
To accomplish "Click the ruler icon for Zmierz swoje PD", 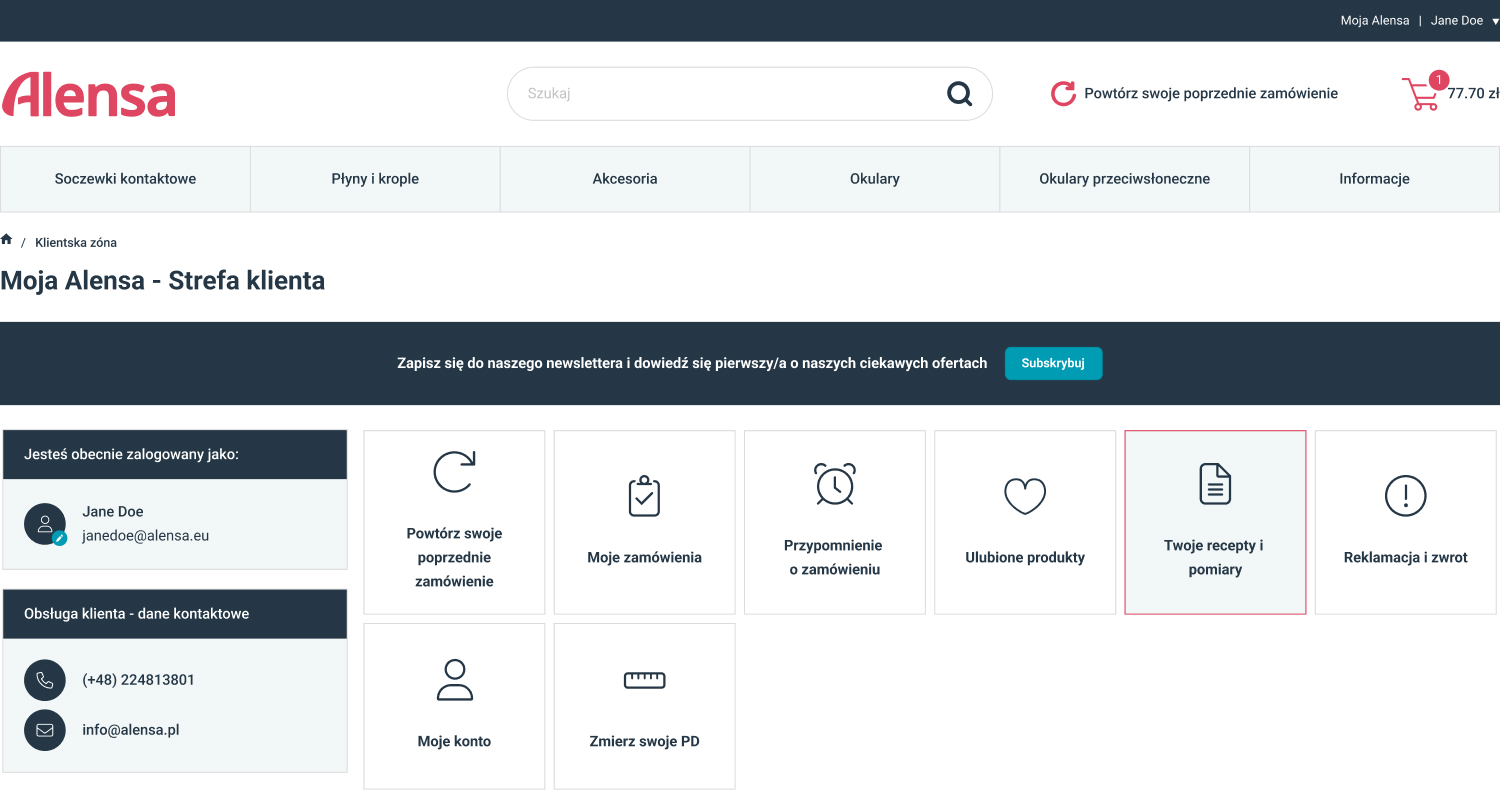I will coord(644,680).
